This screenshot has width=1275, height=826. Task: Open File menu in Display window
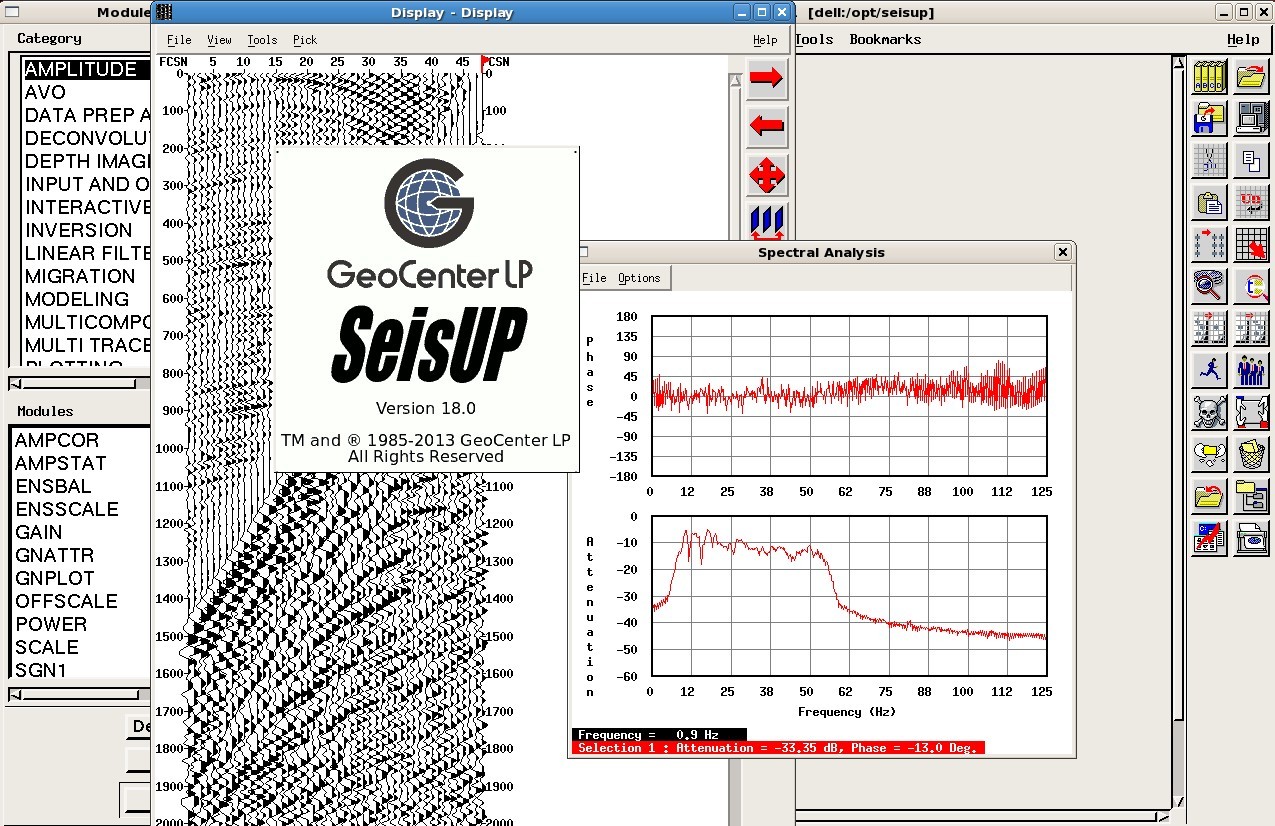(179, 40)
